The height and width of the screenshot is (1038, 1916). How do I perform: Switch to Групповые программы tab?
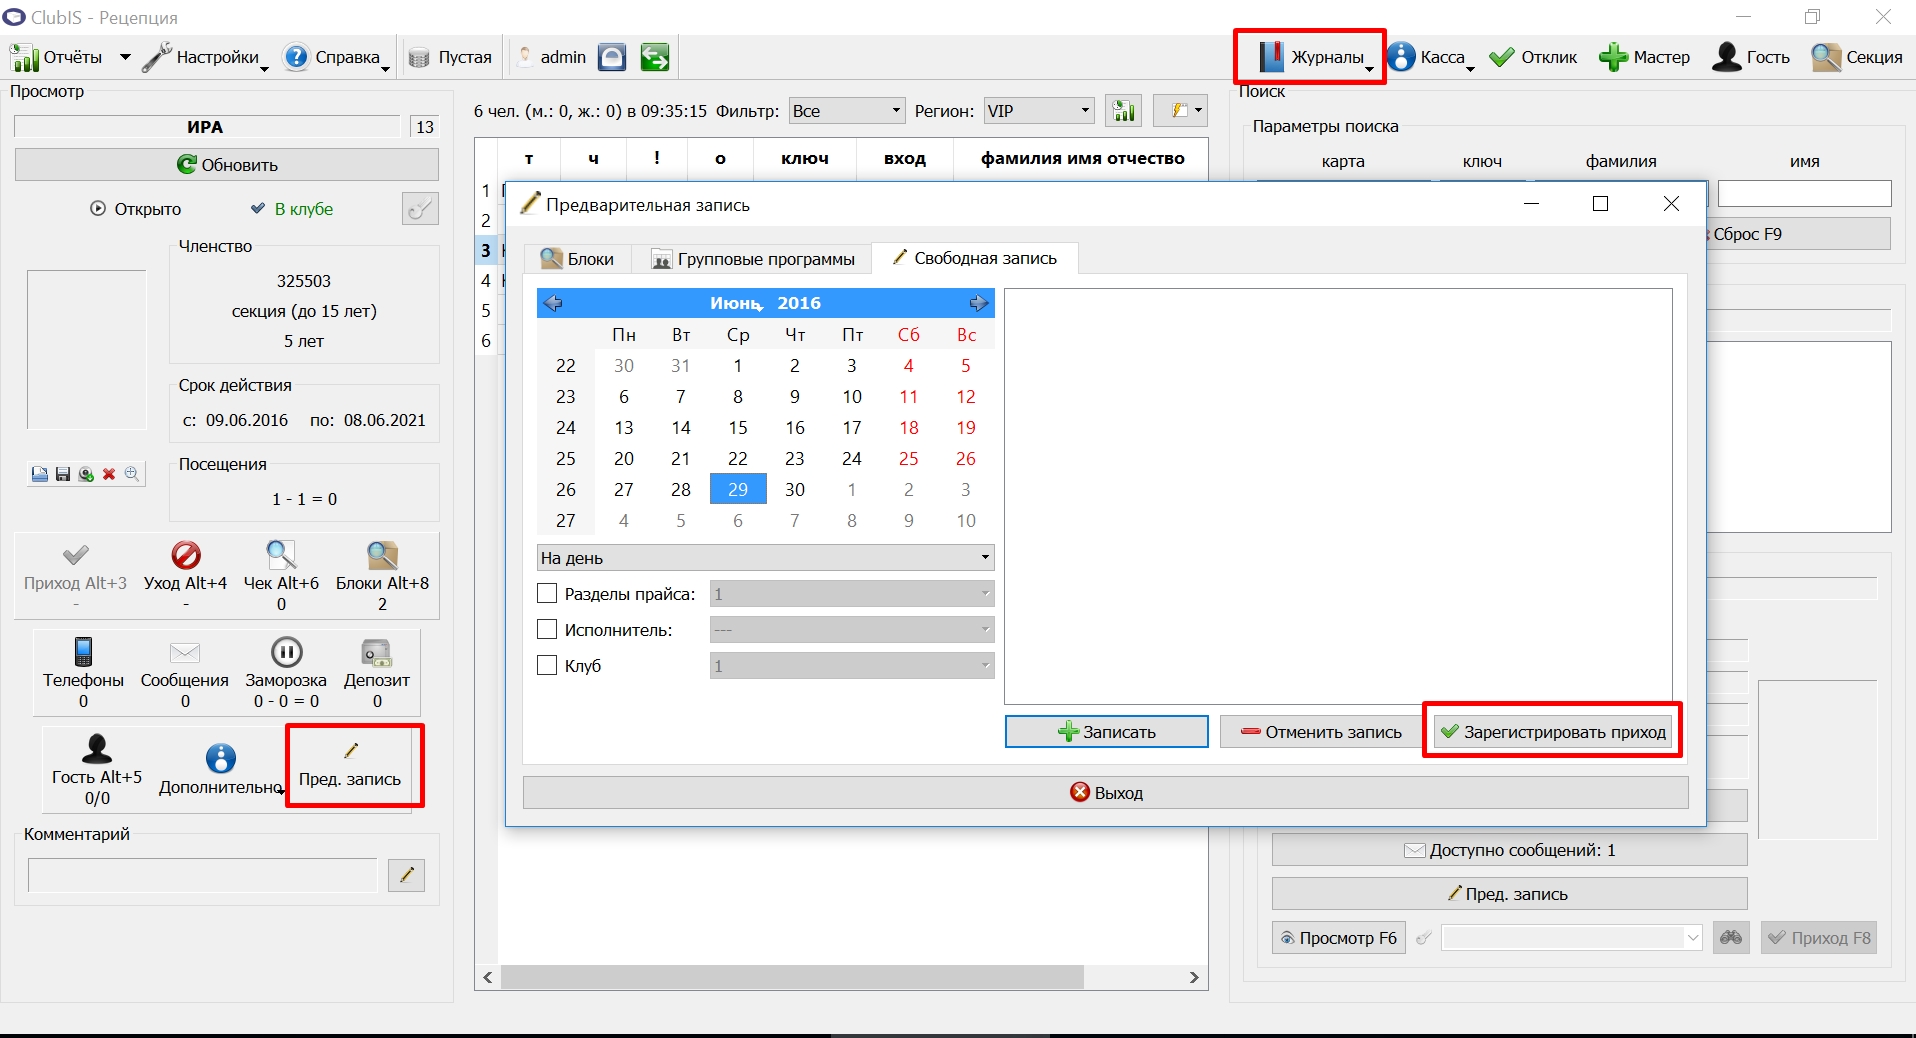tap(753, 259)
